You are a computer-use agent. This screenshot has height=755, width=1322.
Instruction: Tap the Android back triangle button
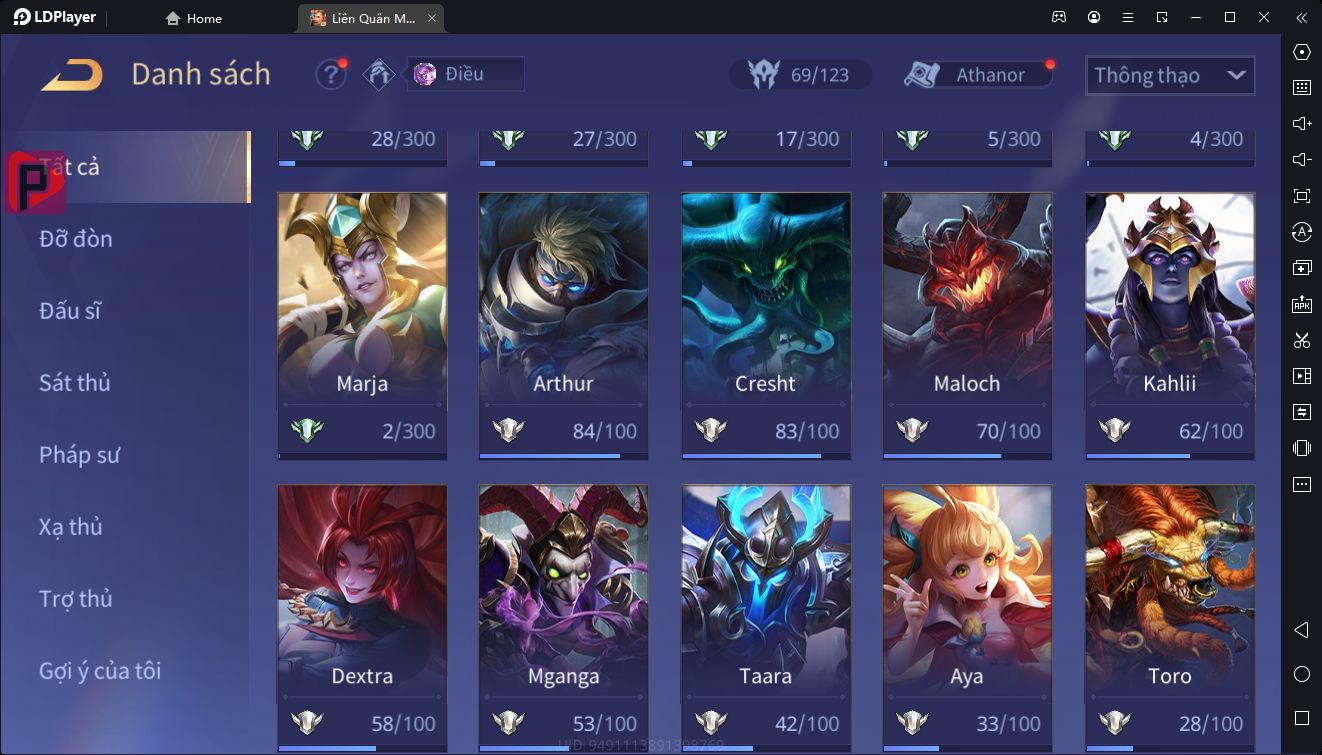coord(1302,630)
